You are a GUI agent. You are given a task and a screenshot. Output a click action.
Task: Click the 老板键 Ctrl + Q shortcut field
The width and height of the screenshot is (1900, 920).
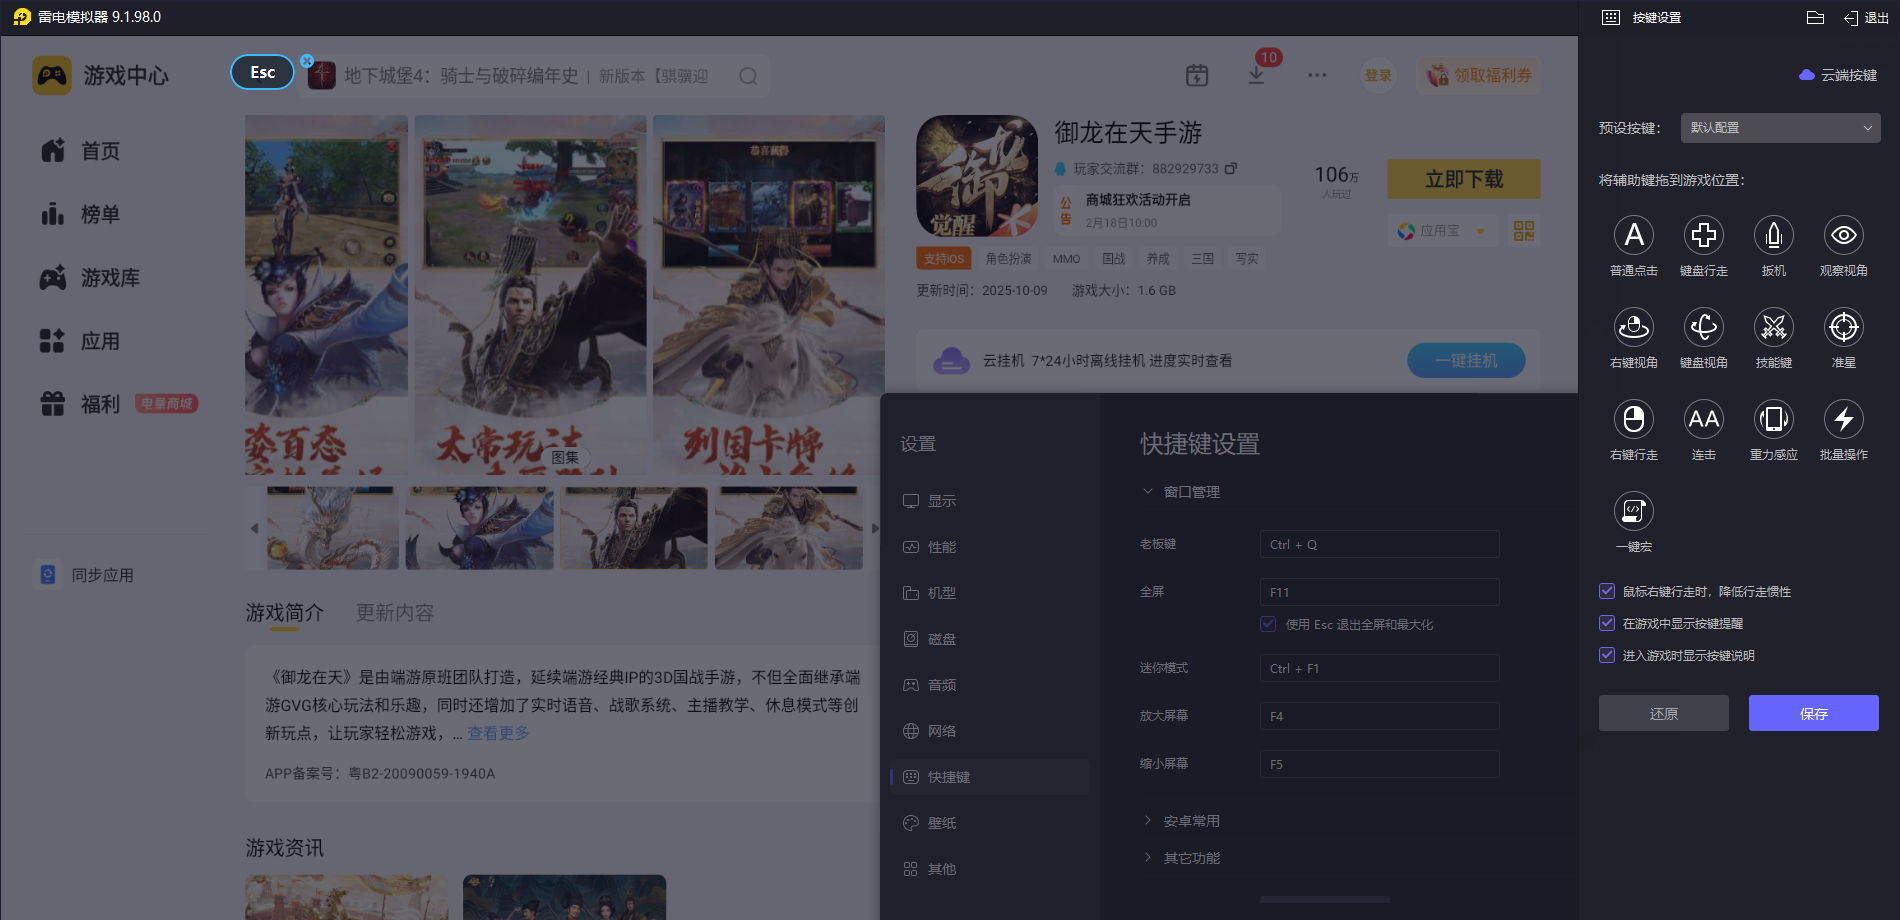(1379, 545)
